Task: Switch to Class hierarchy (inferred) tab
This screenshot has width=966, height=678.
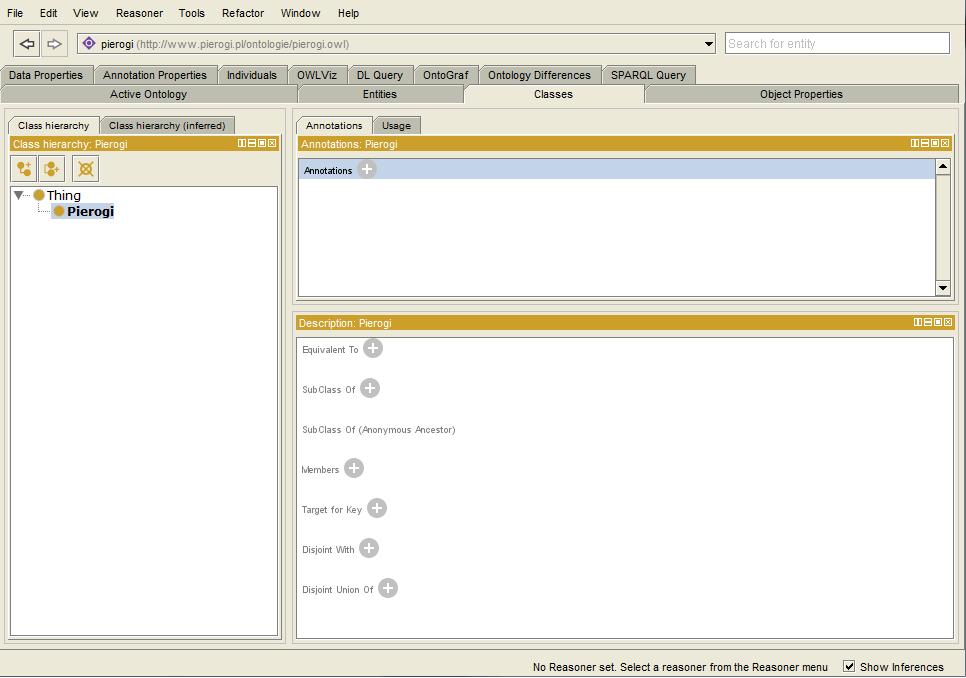Action: coord(167,125)
